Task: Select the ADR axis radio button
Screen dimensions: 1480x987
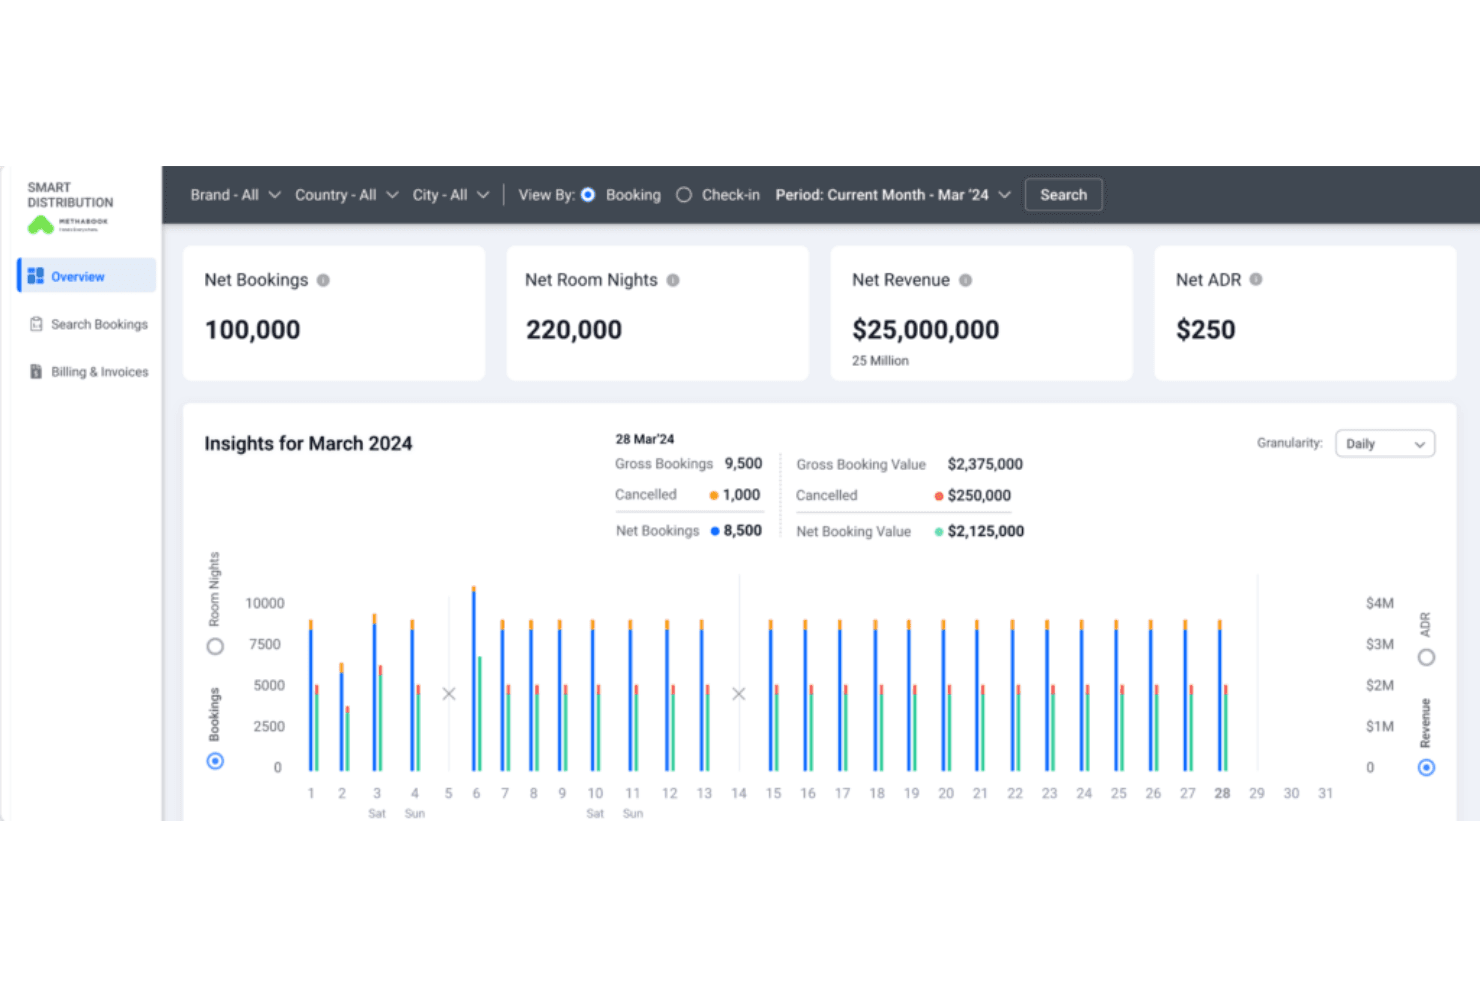Action: (1427, 657)
